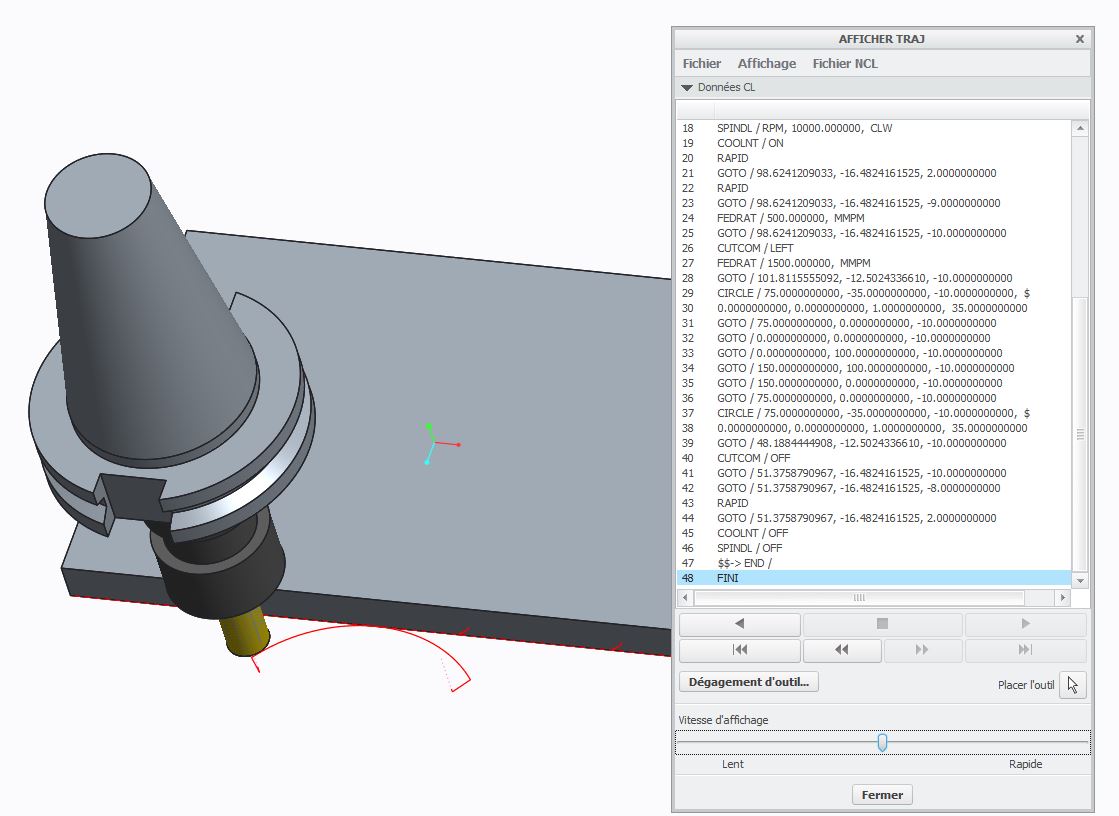Open the Fichier NCL menu
The width and height of the screenshot is (1119, 816).
point(845,64)
